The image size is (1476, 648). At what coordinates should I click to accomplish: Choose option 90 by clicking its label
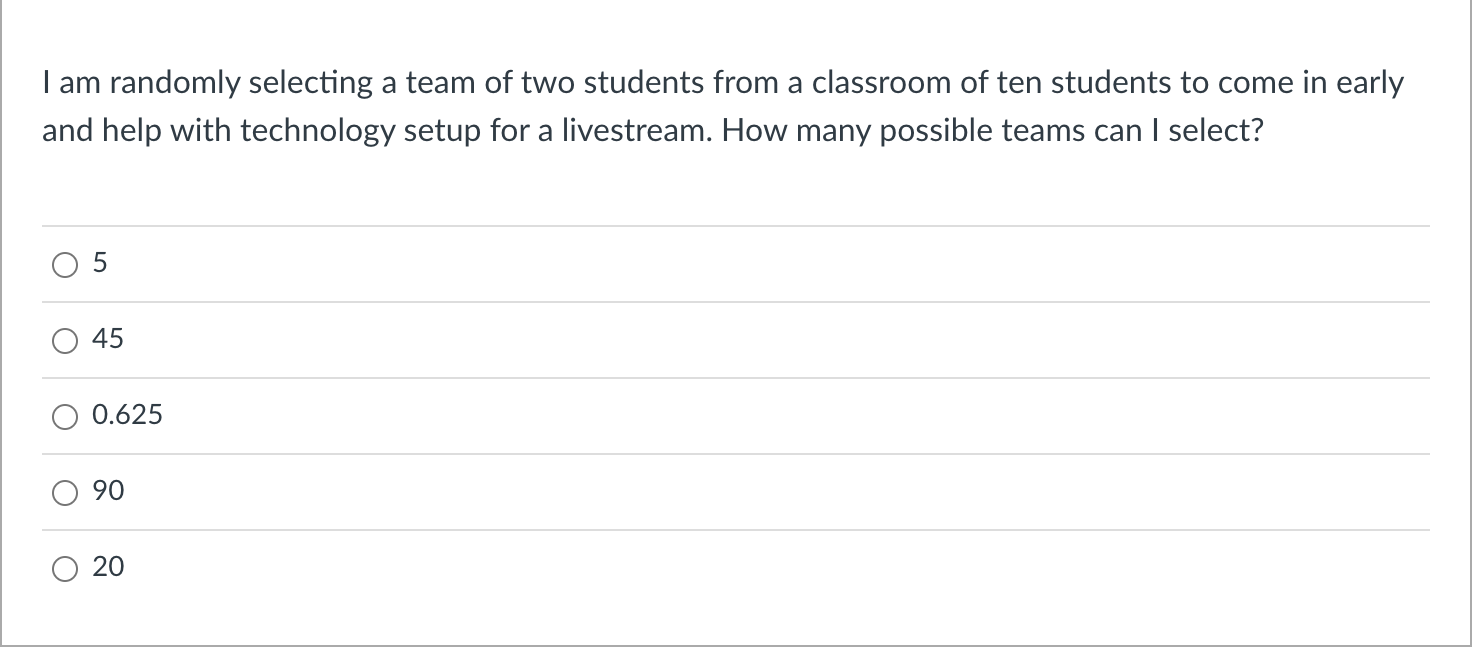click(x=108, y=491)
